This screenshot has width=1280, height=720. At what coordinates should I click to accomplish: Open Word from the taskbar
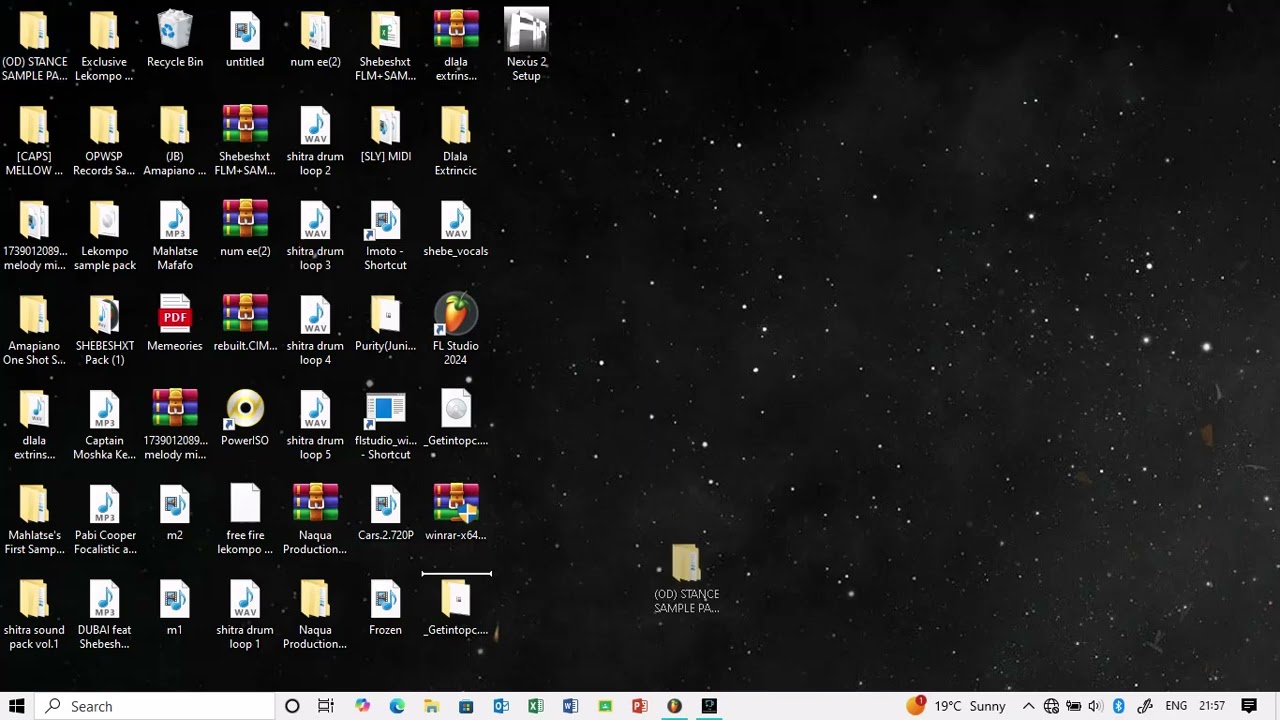[570, 706]
